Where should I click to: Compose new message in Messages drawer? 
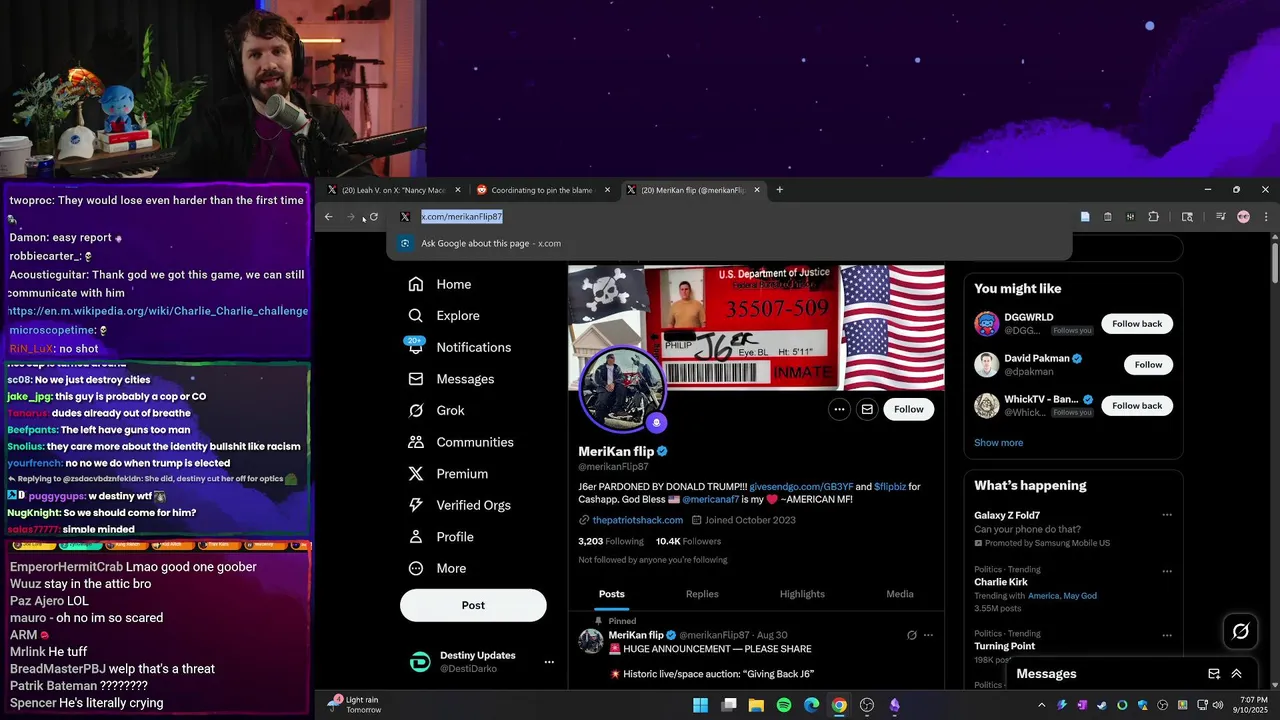click(1214, 674)
